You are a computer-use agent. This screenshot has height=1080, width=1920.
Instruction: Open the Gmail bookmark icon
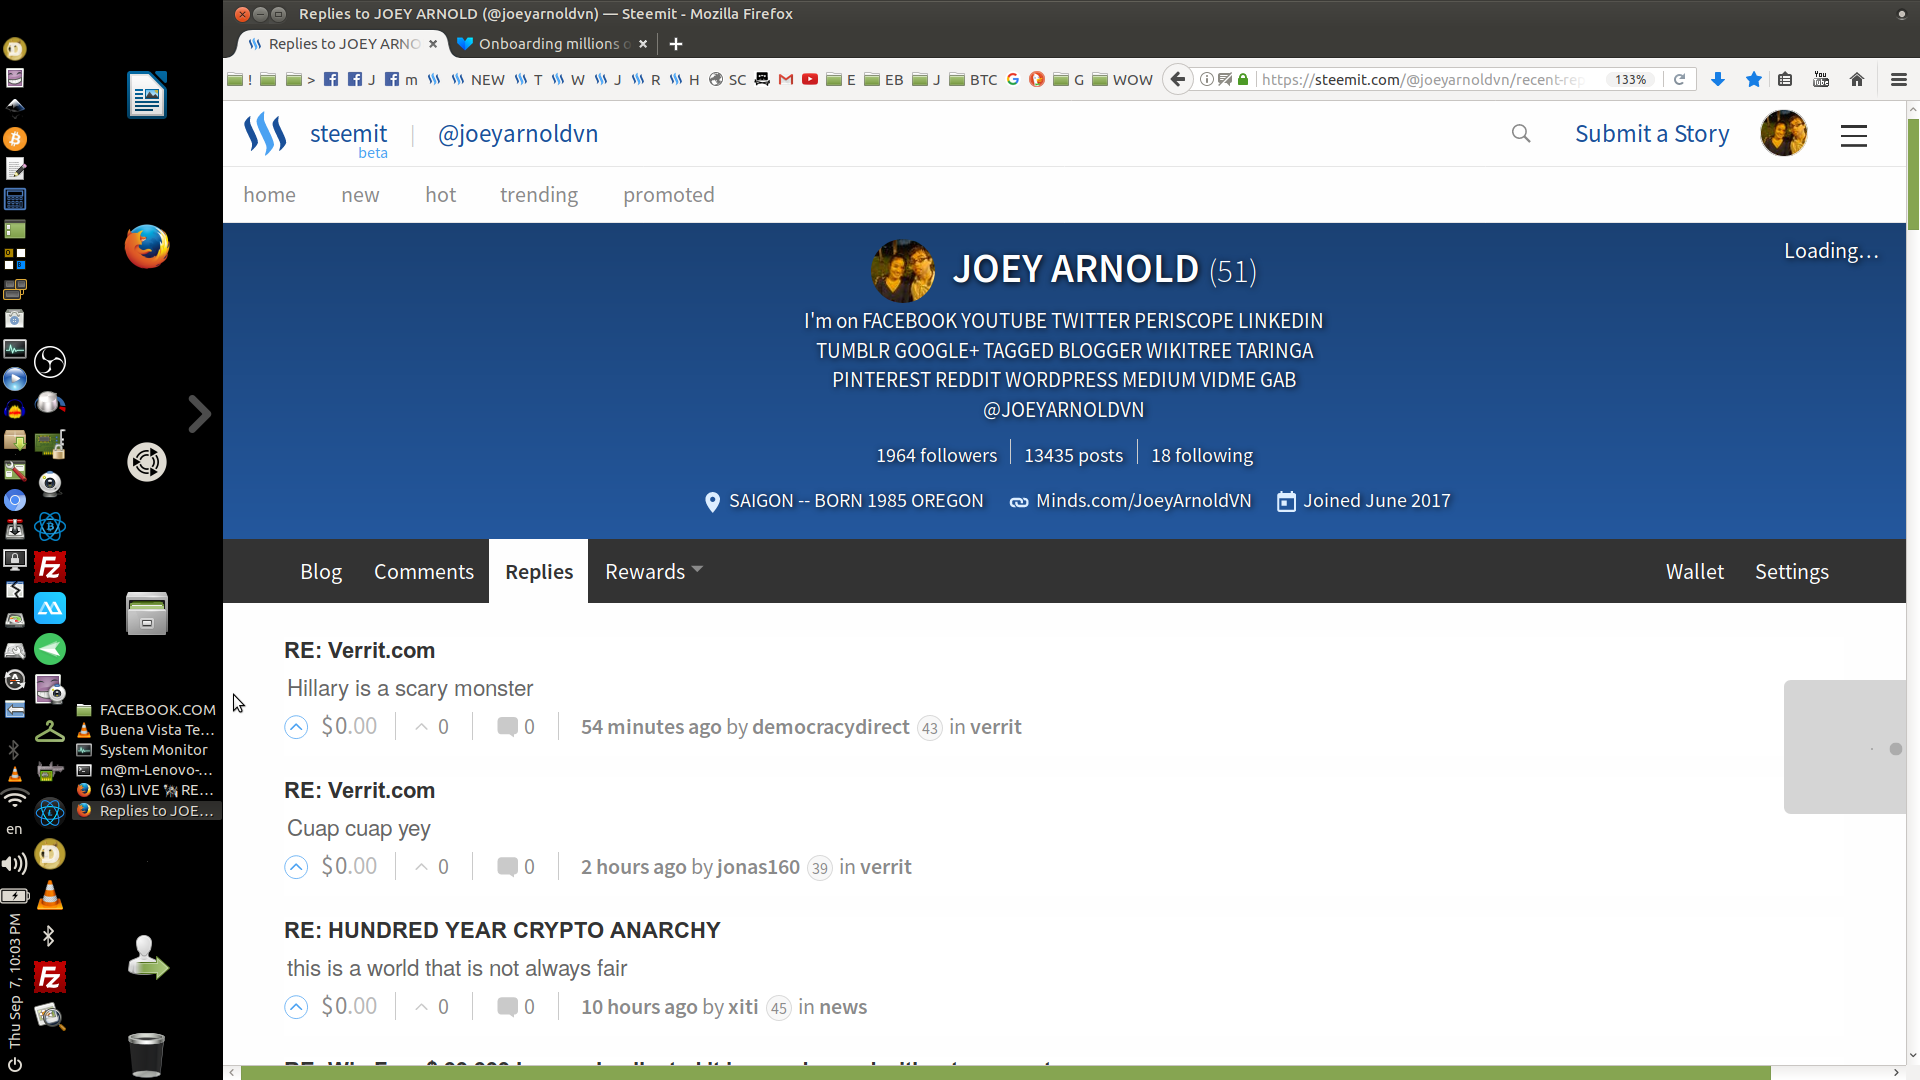click(786, 79)
